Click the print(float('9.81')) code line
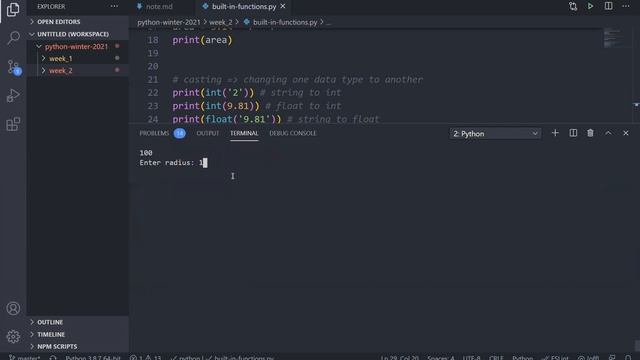 [x=227, y=119]
